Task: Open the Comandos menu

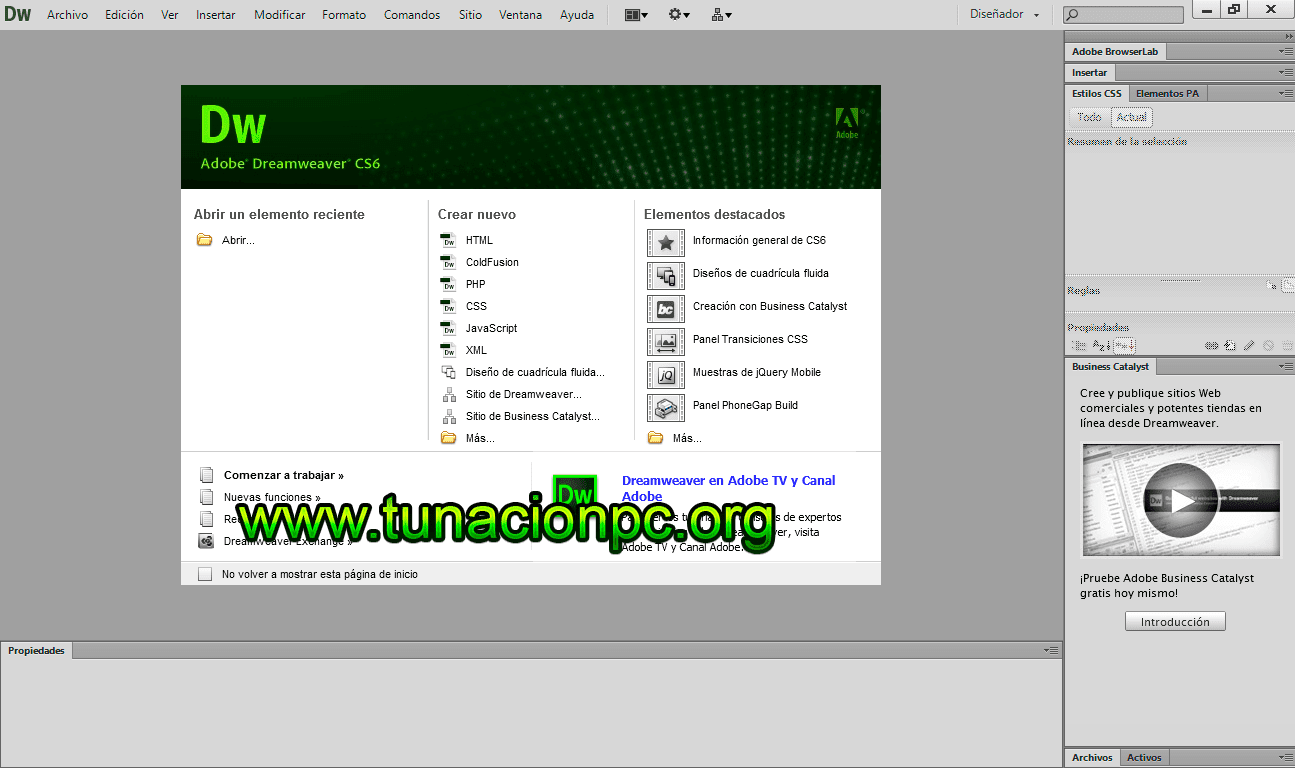Action: point(412,14)
